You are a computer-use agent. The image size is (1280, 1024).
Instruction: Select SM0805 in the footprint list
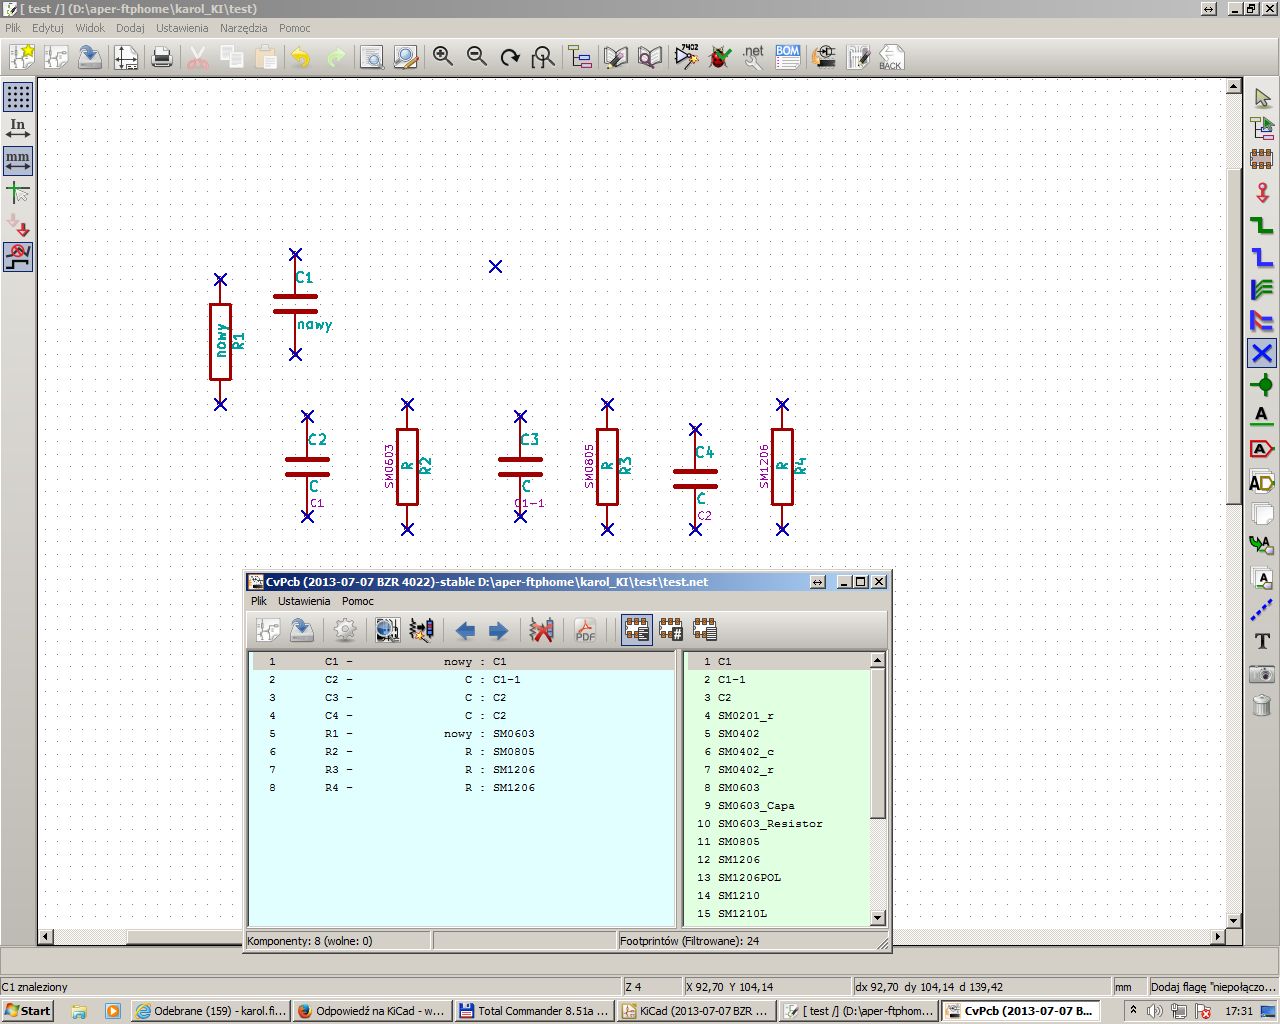(739, 842)
